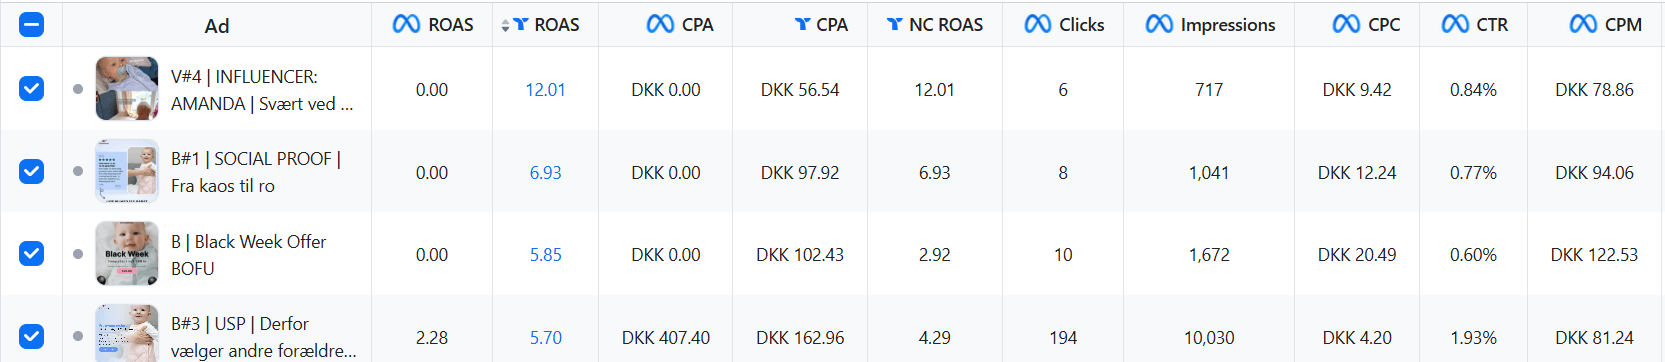Image resolution: width=1665 pixels, height=362 pixels.
Task: Click the Meta icon beside CPM header
Action: [x=1583, y=24]
